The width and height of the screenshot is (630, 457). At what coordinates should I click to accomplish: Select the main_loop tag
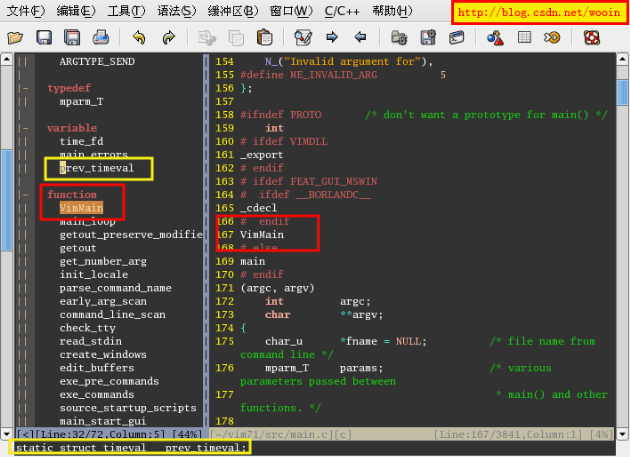87,221
